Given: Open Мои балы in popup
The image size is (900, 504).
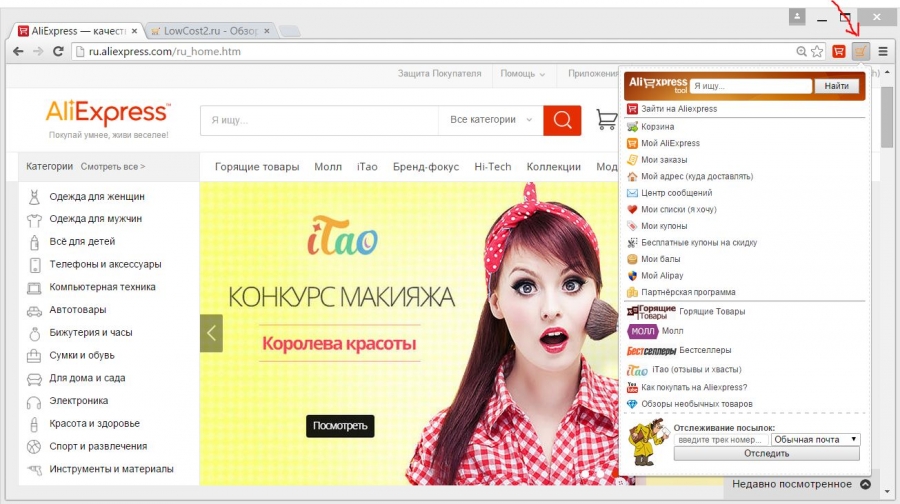Looking at the screenshot, I should (x=661, y=259).
